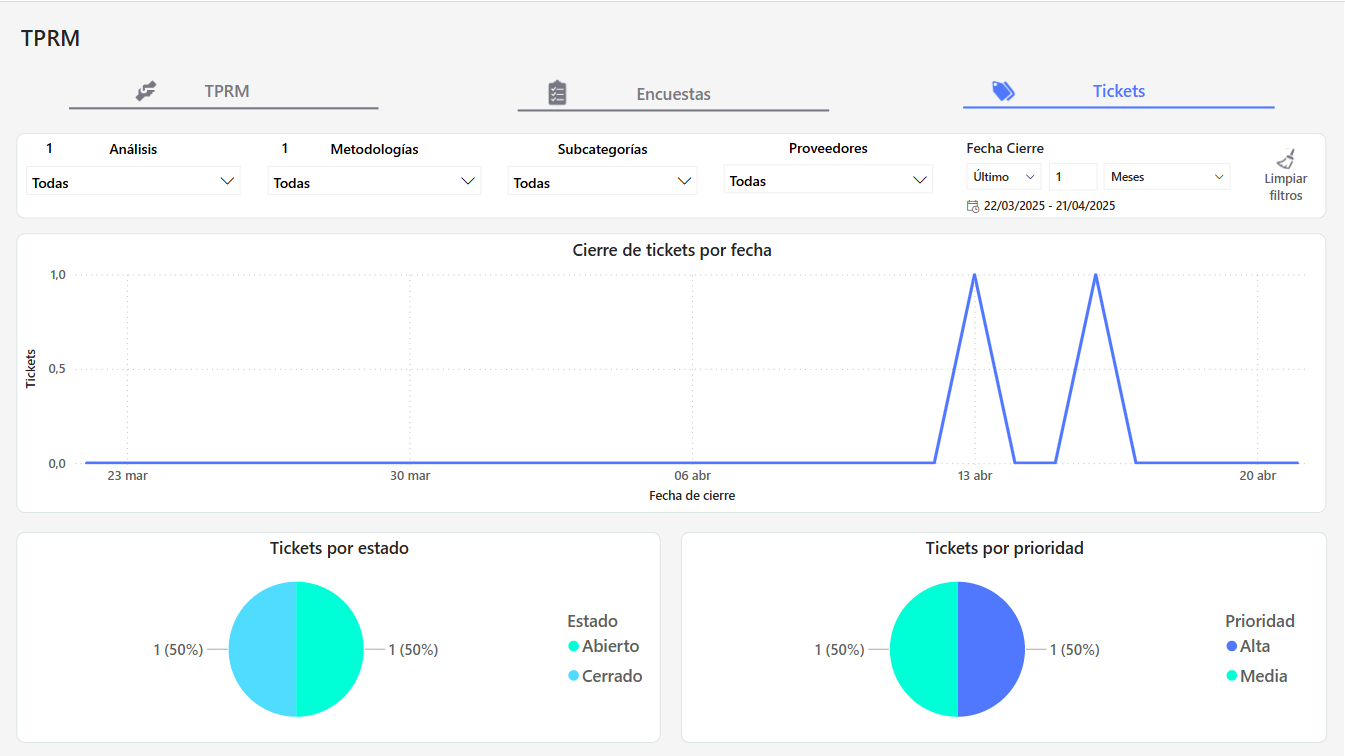Click the TPRM tab arrows icon
The width and height of the screenshot is (1345, 756).
coord(147,91)
